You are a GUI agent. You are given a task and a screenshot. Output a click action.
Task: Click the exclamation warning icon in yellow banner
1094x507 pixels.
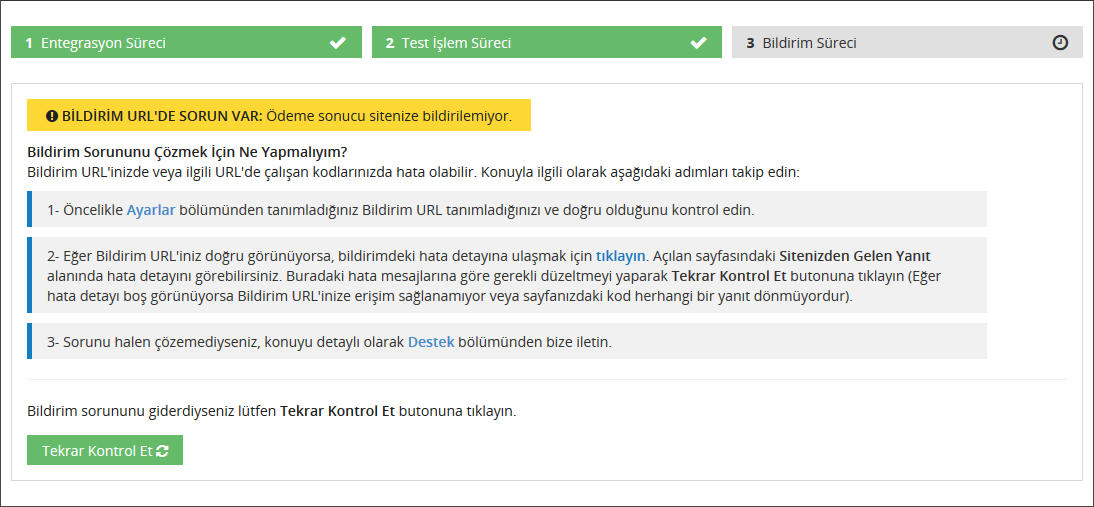[52, 116]
